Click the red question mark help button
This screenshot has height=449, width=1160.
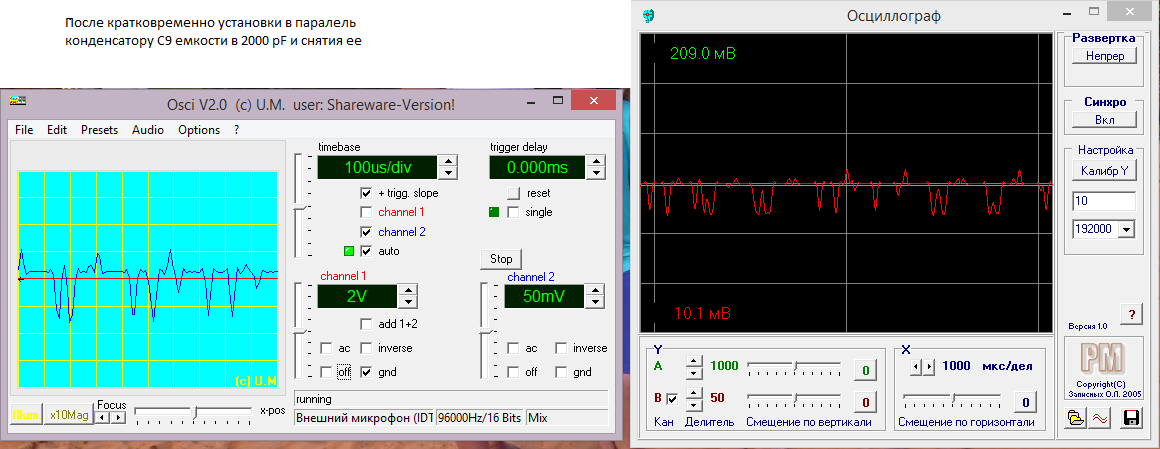point(1131,314)
